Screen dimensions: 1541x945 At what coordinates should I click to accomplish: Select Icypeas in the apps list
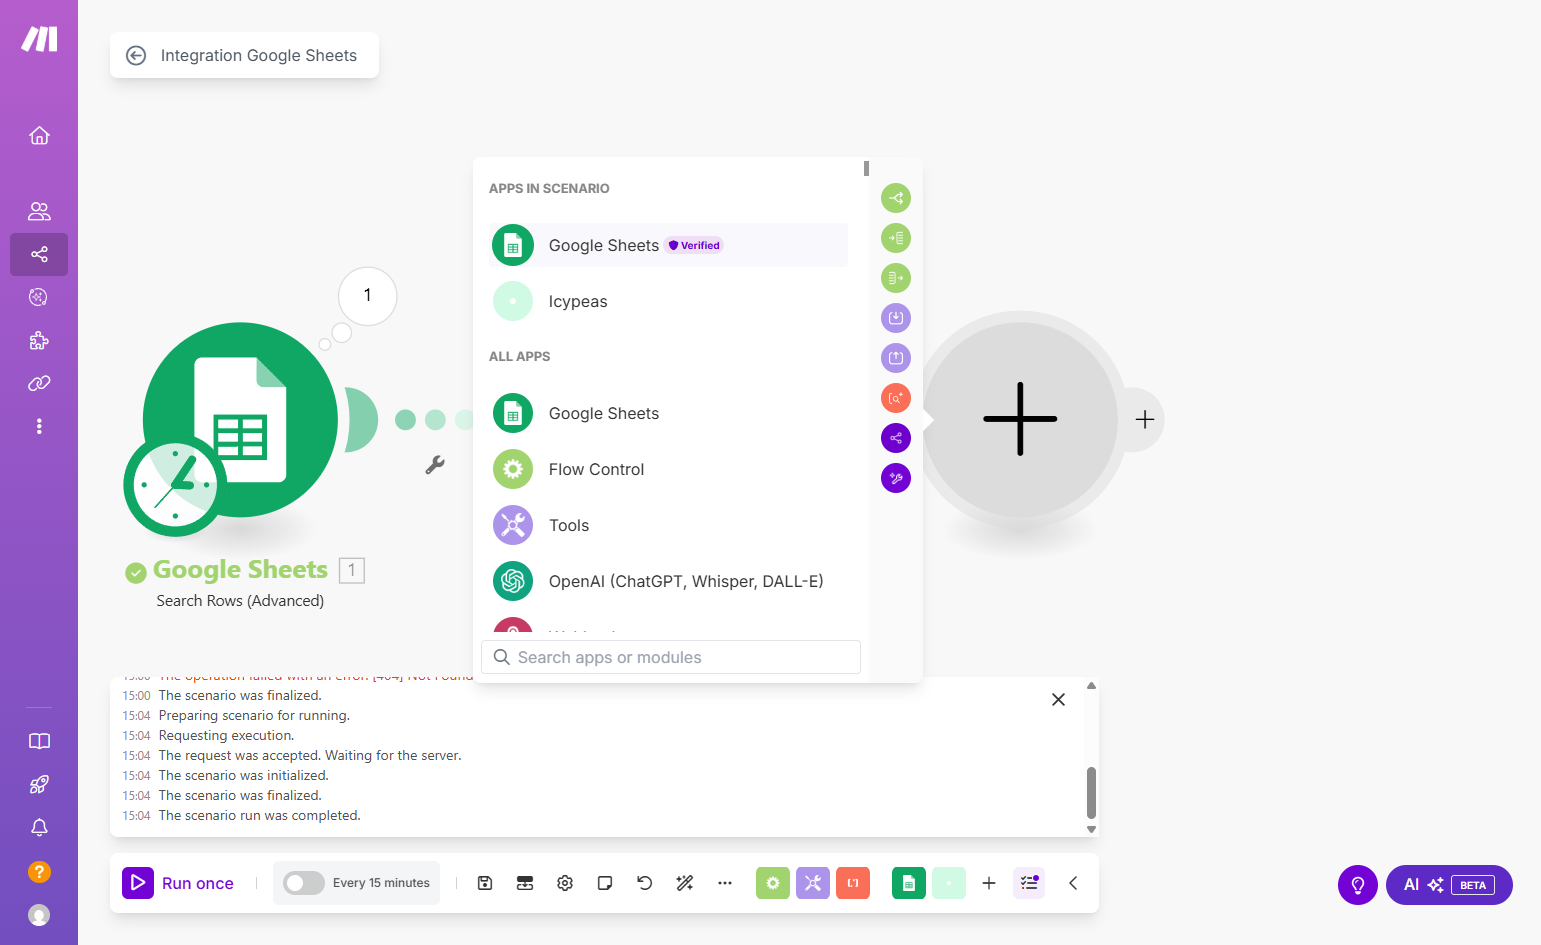[x=669, y=301]
